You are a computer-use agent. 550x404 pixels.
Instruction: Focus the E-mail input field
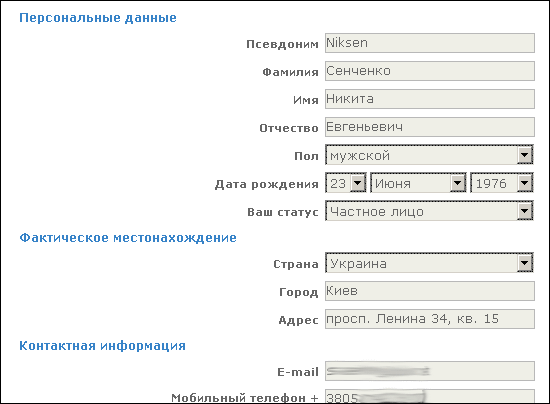click(430, 371)
